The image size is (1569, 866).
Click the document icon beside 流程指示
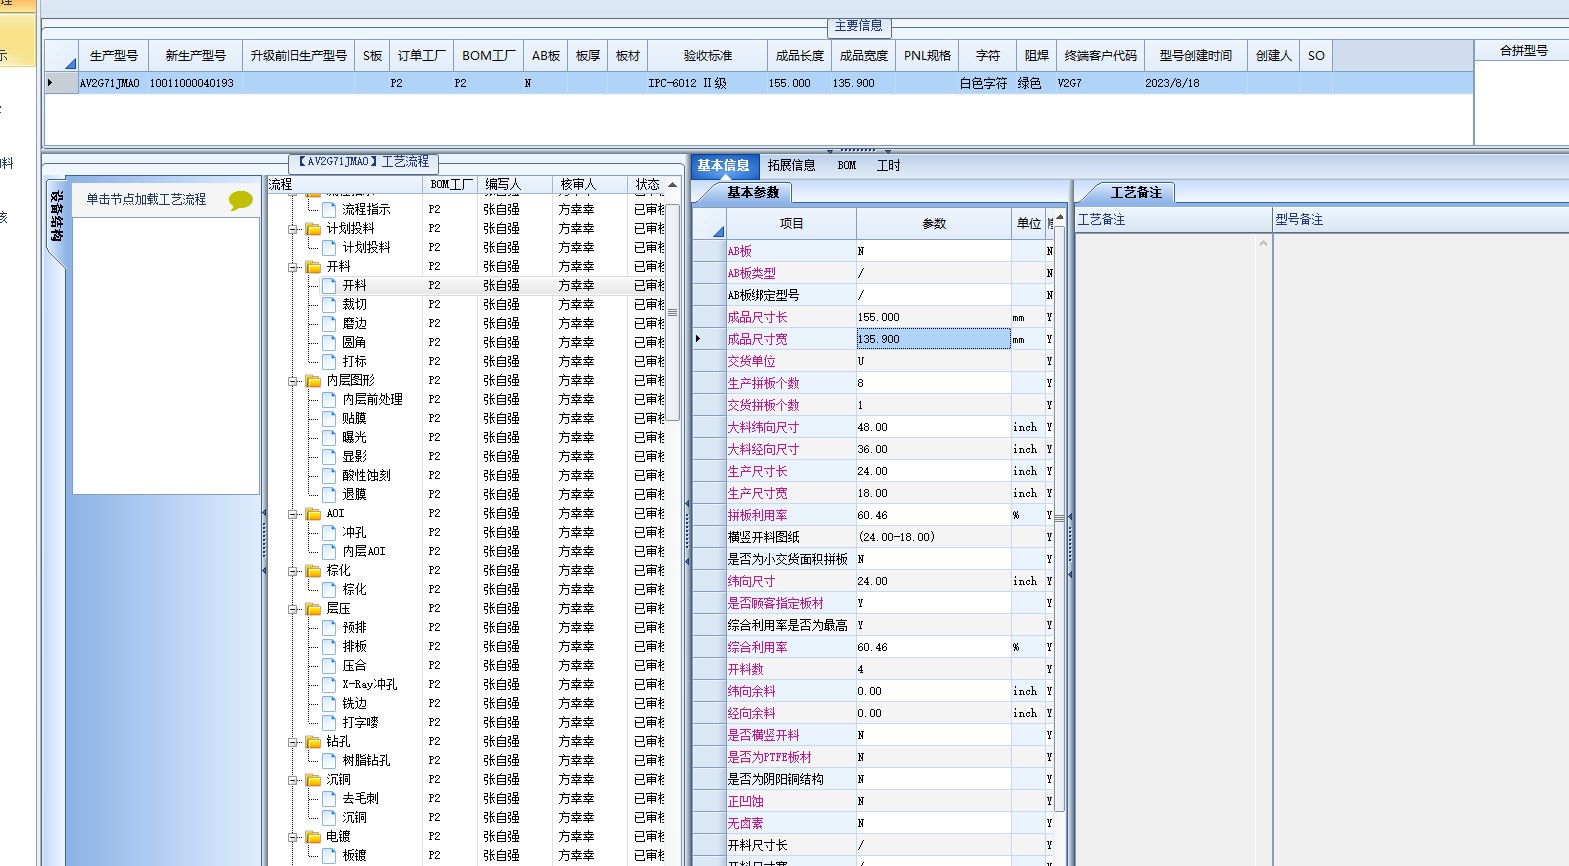coord(329,209)
